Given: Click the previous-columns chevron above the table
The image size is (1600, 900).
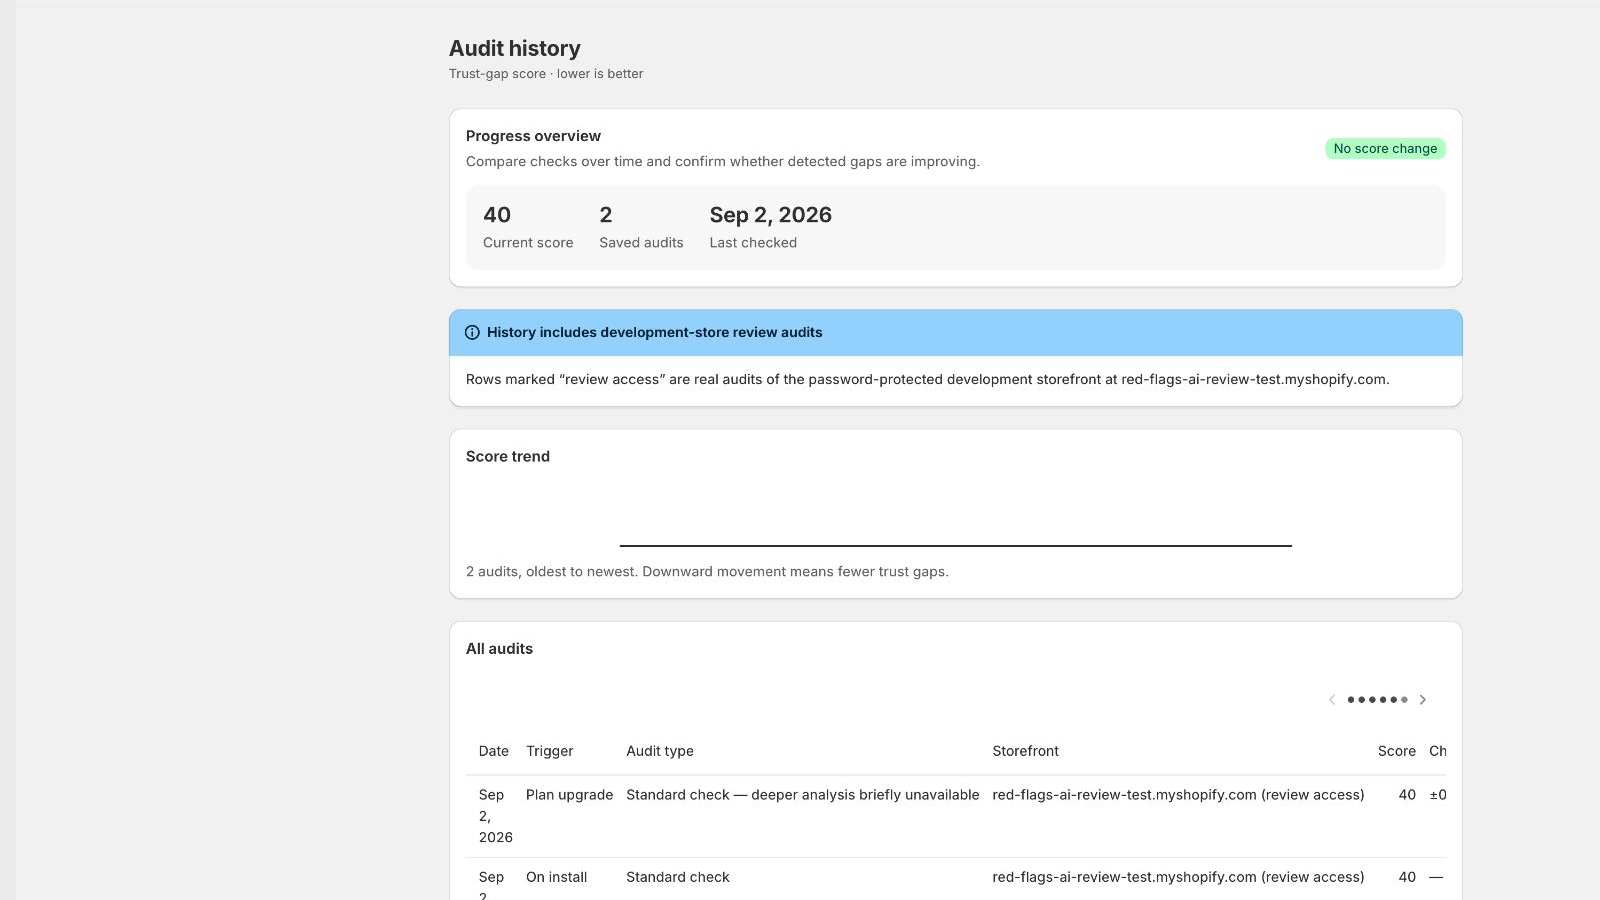Looking at the screenshot, I should (1332, 700).
